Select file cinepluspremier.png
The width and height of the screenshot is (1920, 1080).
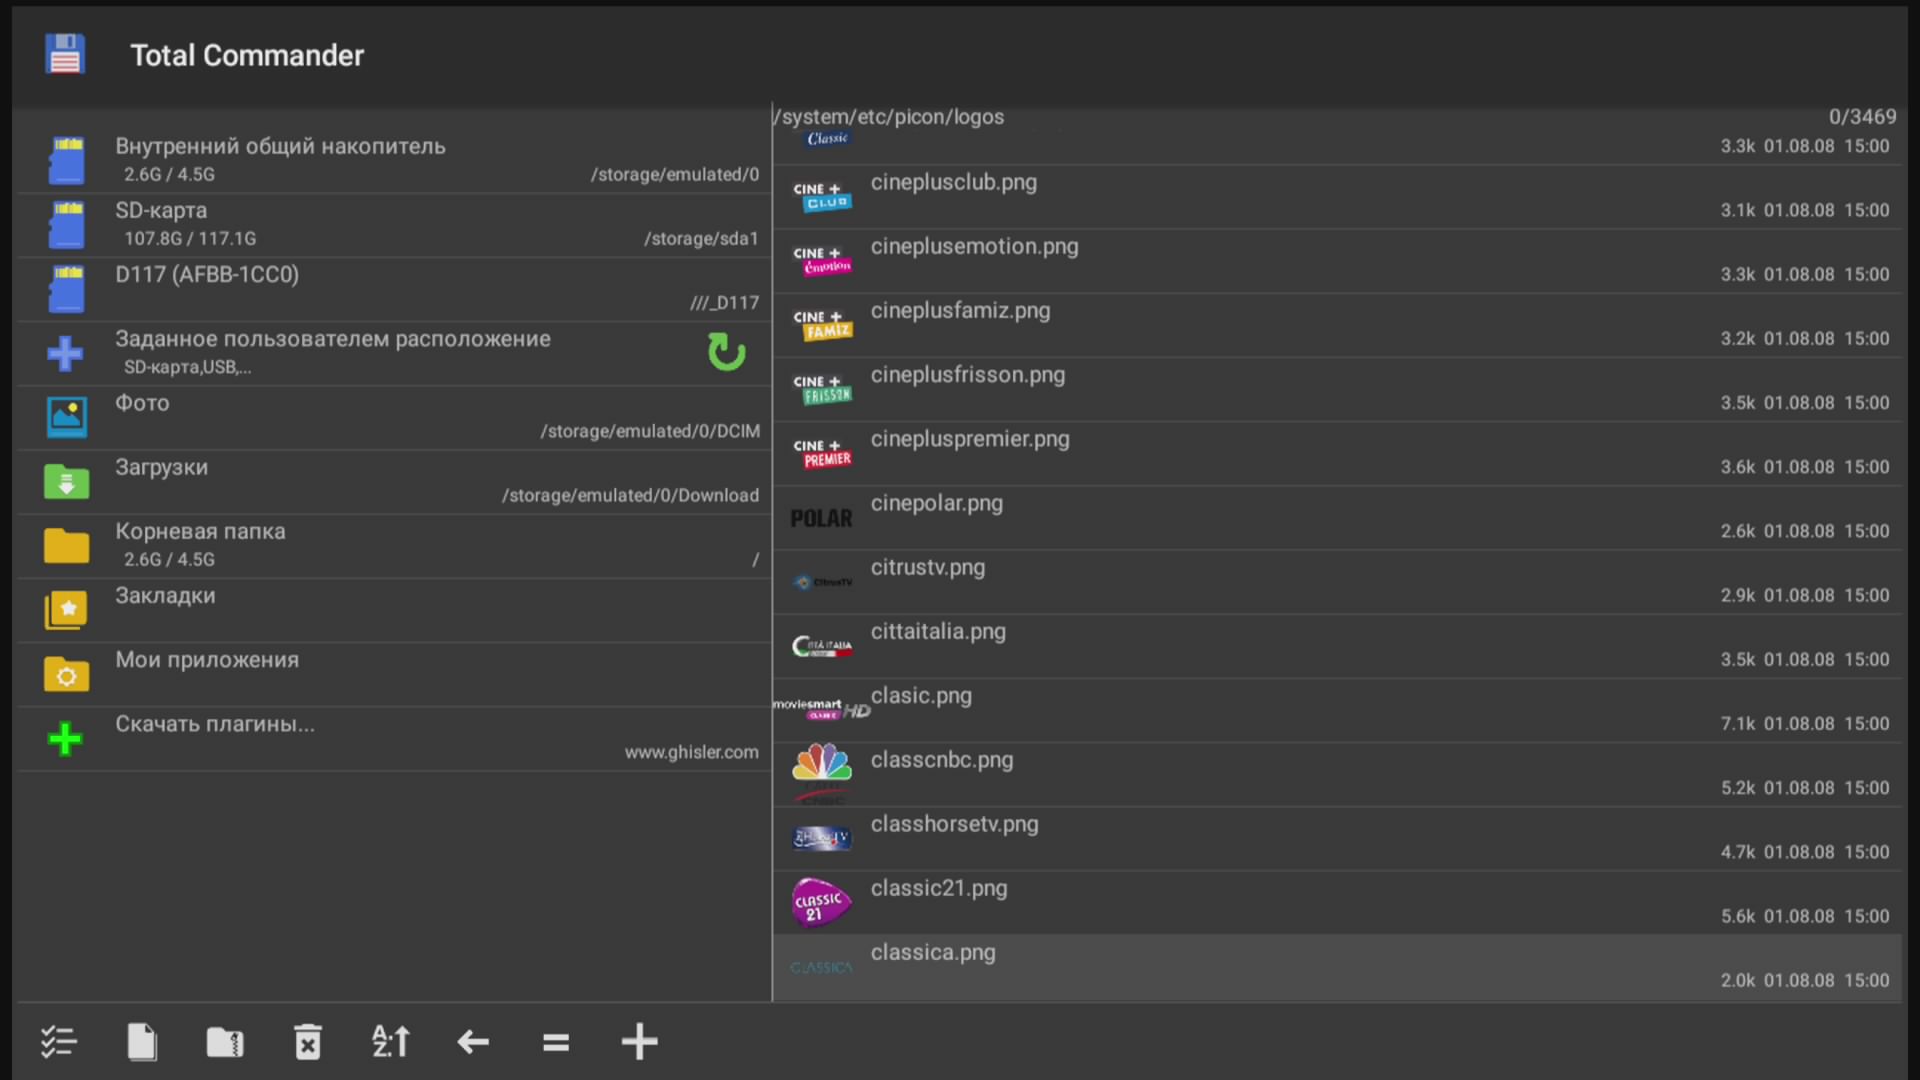tap(1338, 453)
